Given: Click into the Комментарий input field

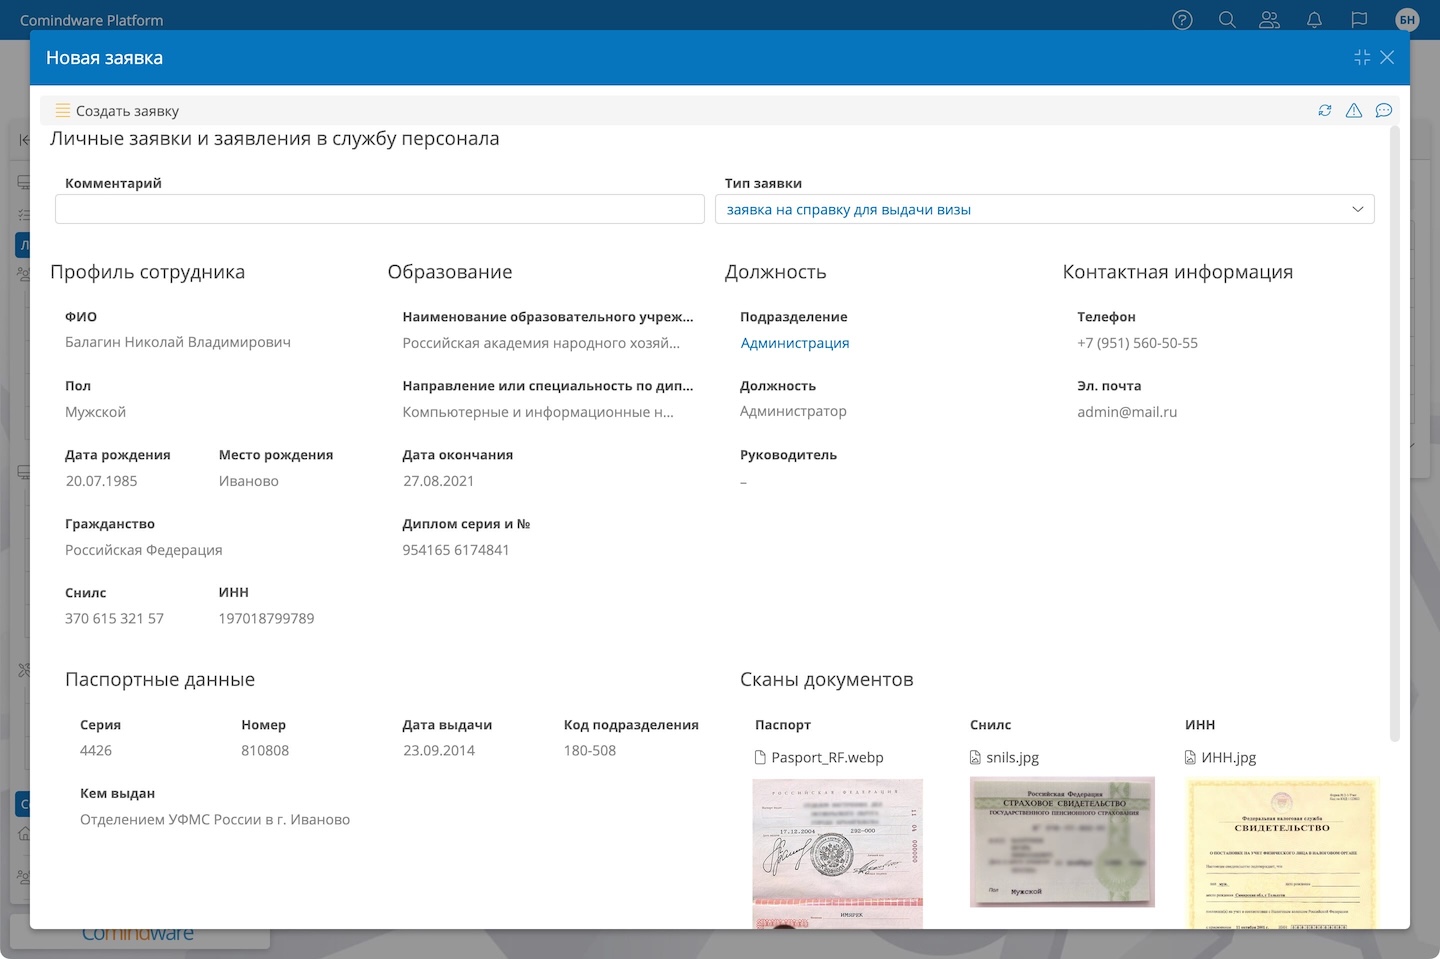Looking at the screenshot, I should tap(380, 209).
